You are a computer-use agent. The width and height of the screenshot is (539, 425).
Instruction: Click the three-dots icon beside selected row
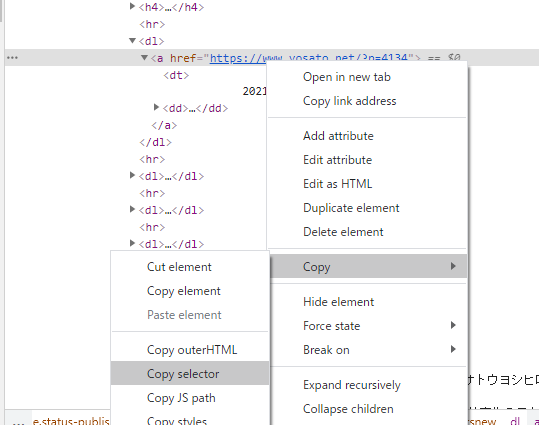pyautogui.click(x=12, y=58)
